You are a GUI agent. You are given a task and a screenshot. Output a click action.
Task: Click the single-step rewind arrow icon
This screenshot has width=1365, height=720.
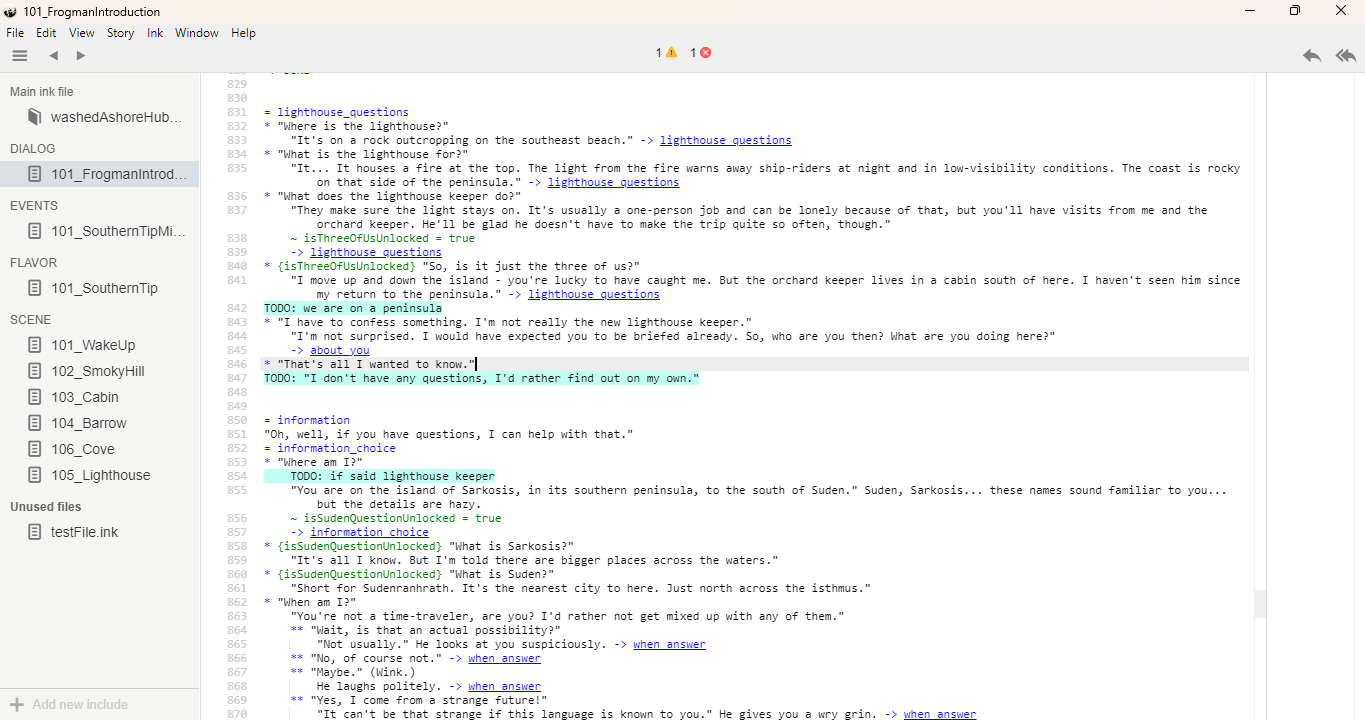click(1312, 56)
